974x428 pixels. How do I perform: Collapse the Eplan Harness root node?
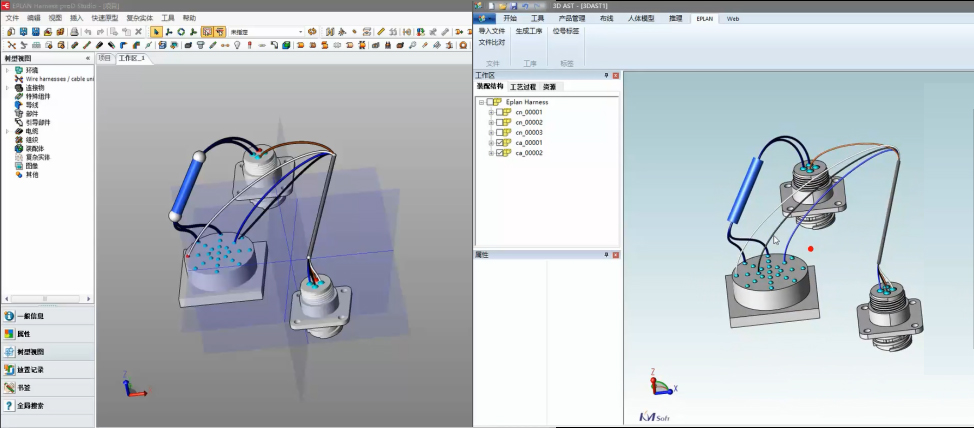pos(481,102)
